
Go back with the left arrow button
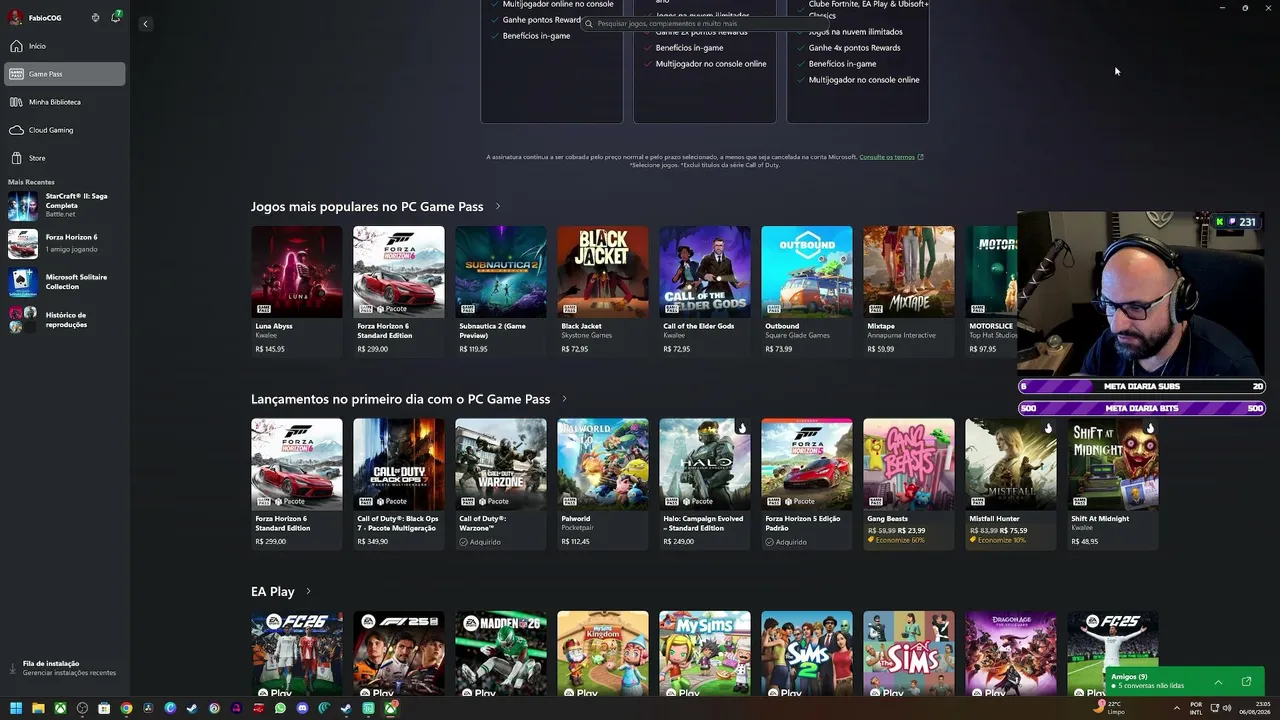pyautogui.click(x=145, y=23)
